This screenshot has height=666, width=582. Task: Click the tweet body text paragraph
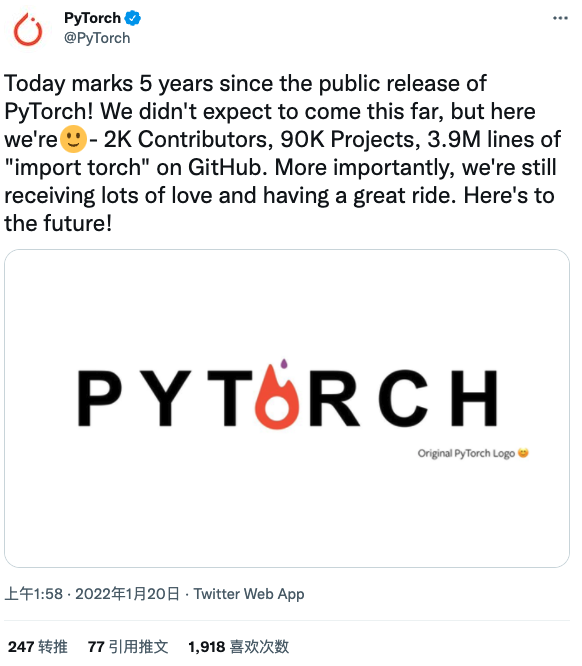click(283, 153)
